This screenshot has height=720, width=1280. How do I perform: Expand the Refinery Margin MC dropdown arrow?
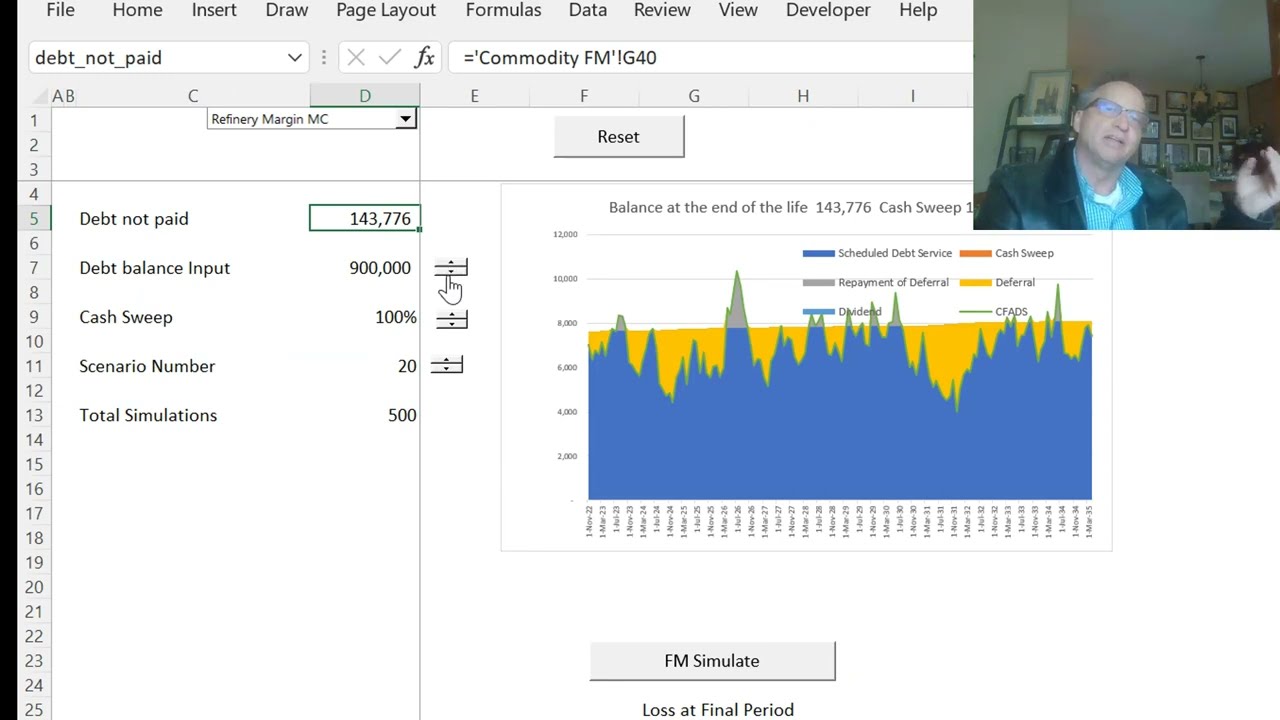point(405,119)
